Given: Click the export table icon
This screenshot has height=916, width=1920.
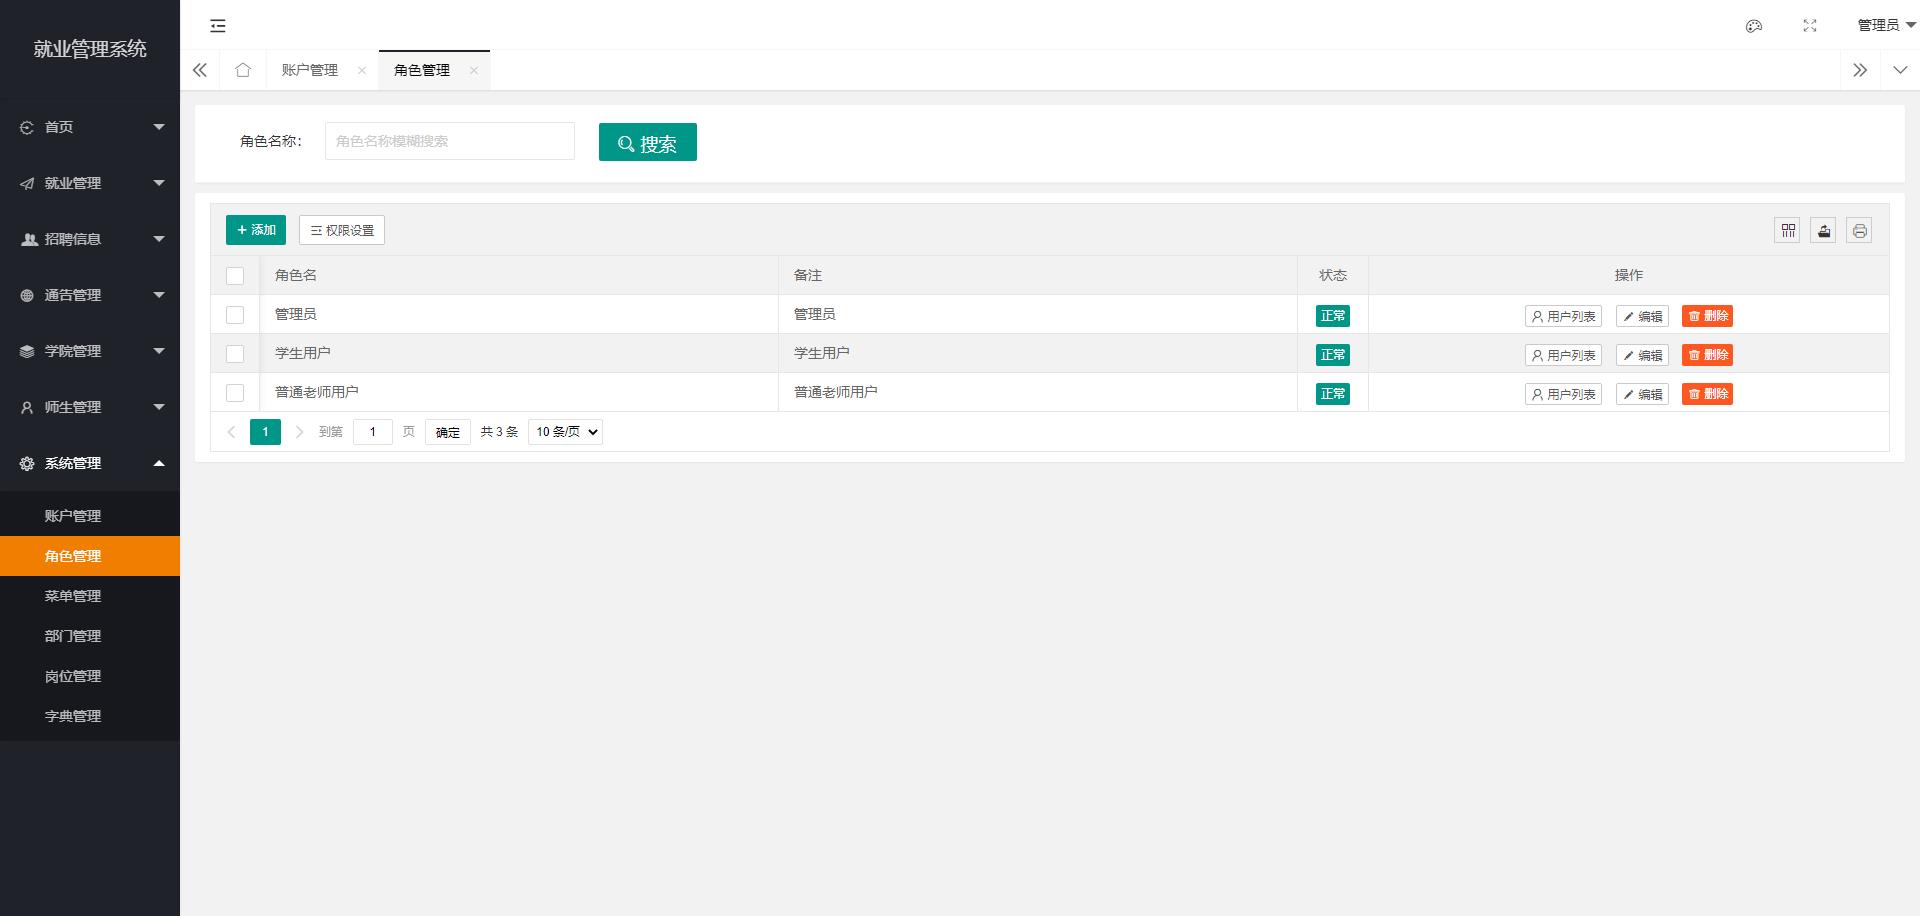Looking at the screenshot, I should (1824, 231).
